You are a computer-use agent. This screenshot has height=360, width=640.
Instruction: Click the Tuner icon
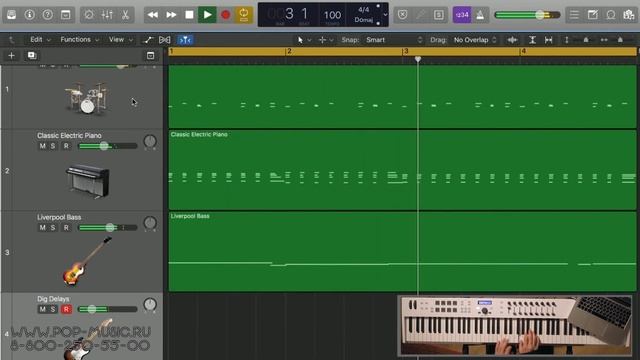420,15
